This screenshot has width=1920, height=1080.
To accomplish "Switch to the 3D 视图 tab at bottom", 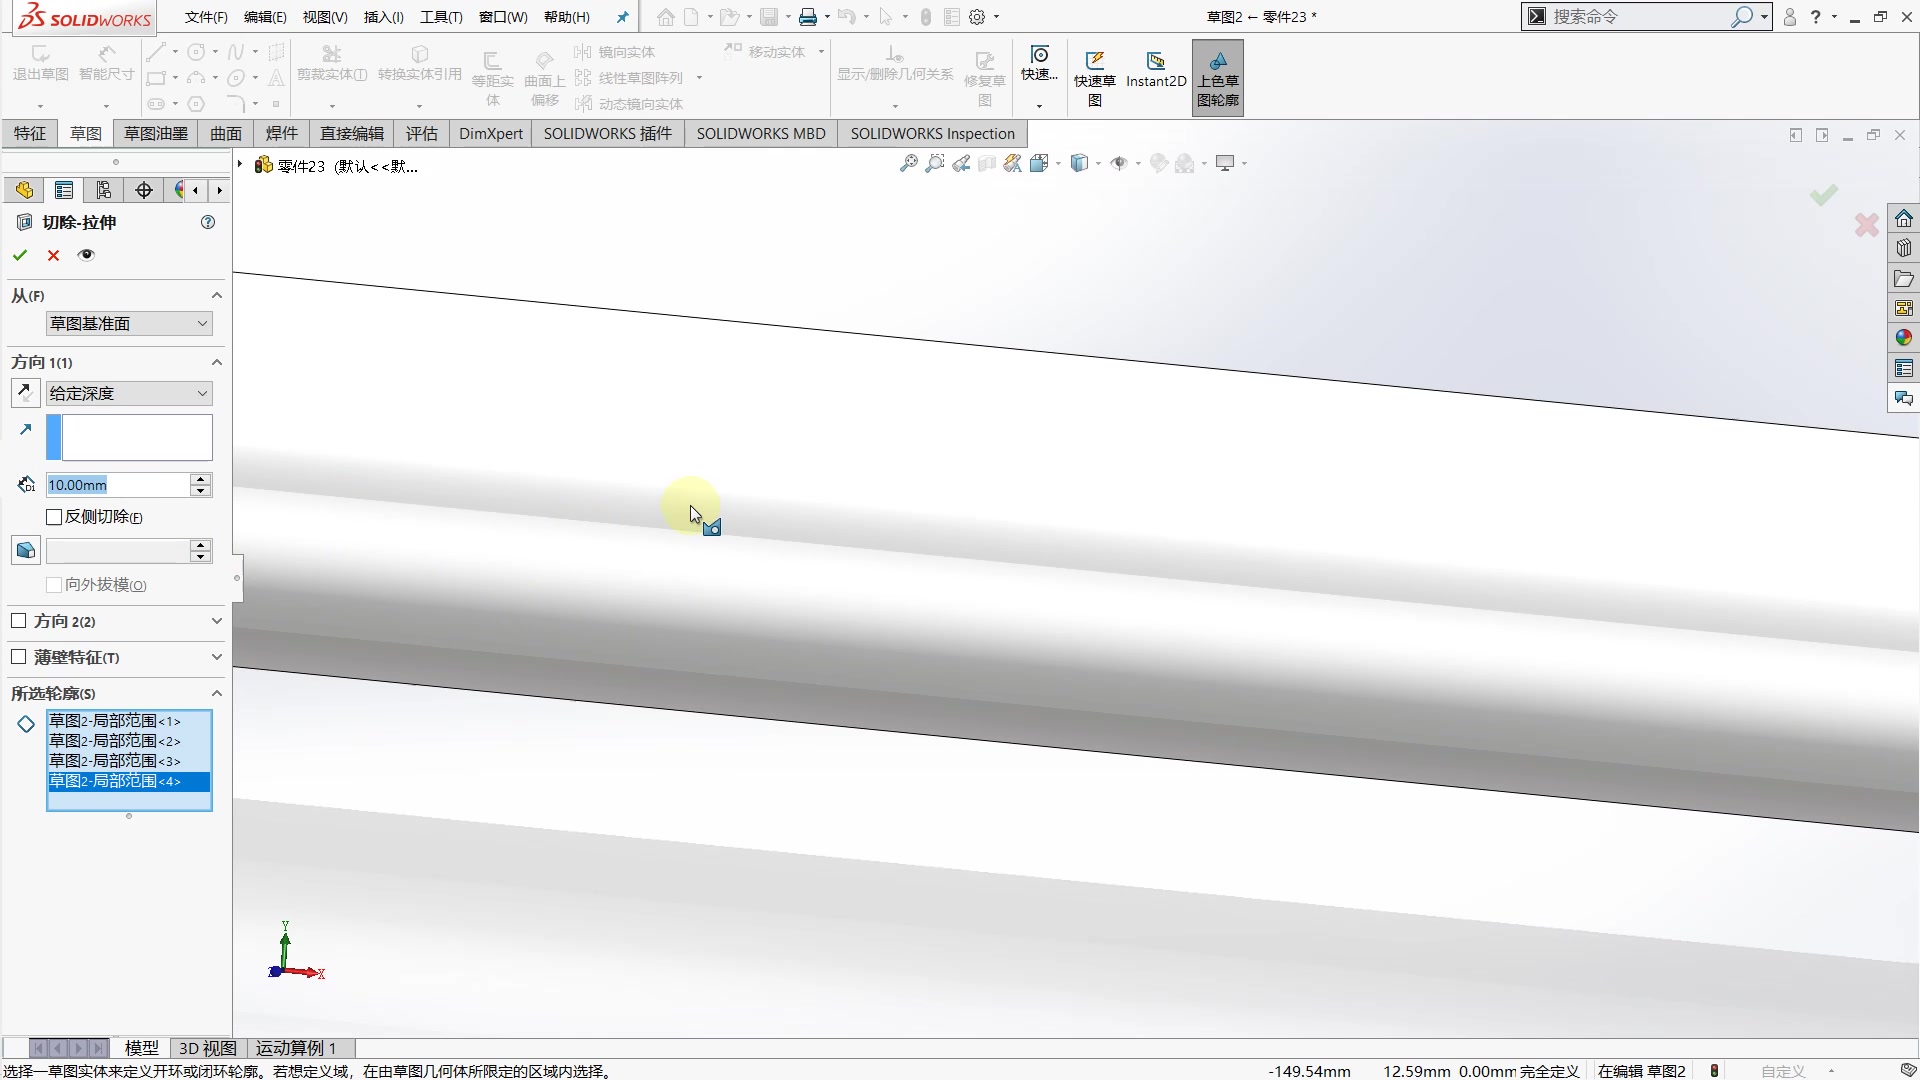I will (x=207, y=1047).
